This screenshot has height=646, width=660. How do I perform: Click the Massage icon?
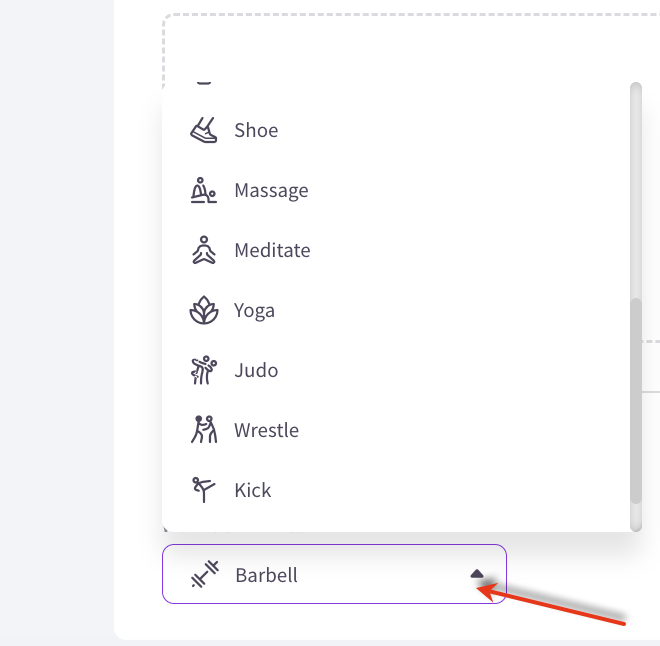click(204, 190)
